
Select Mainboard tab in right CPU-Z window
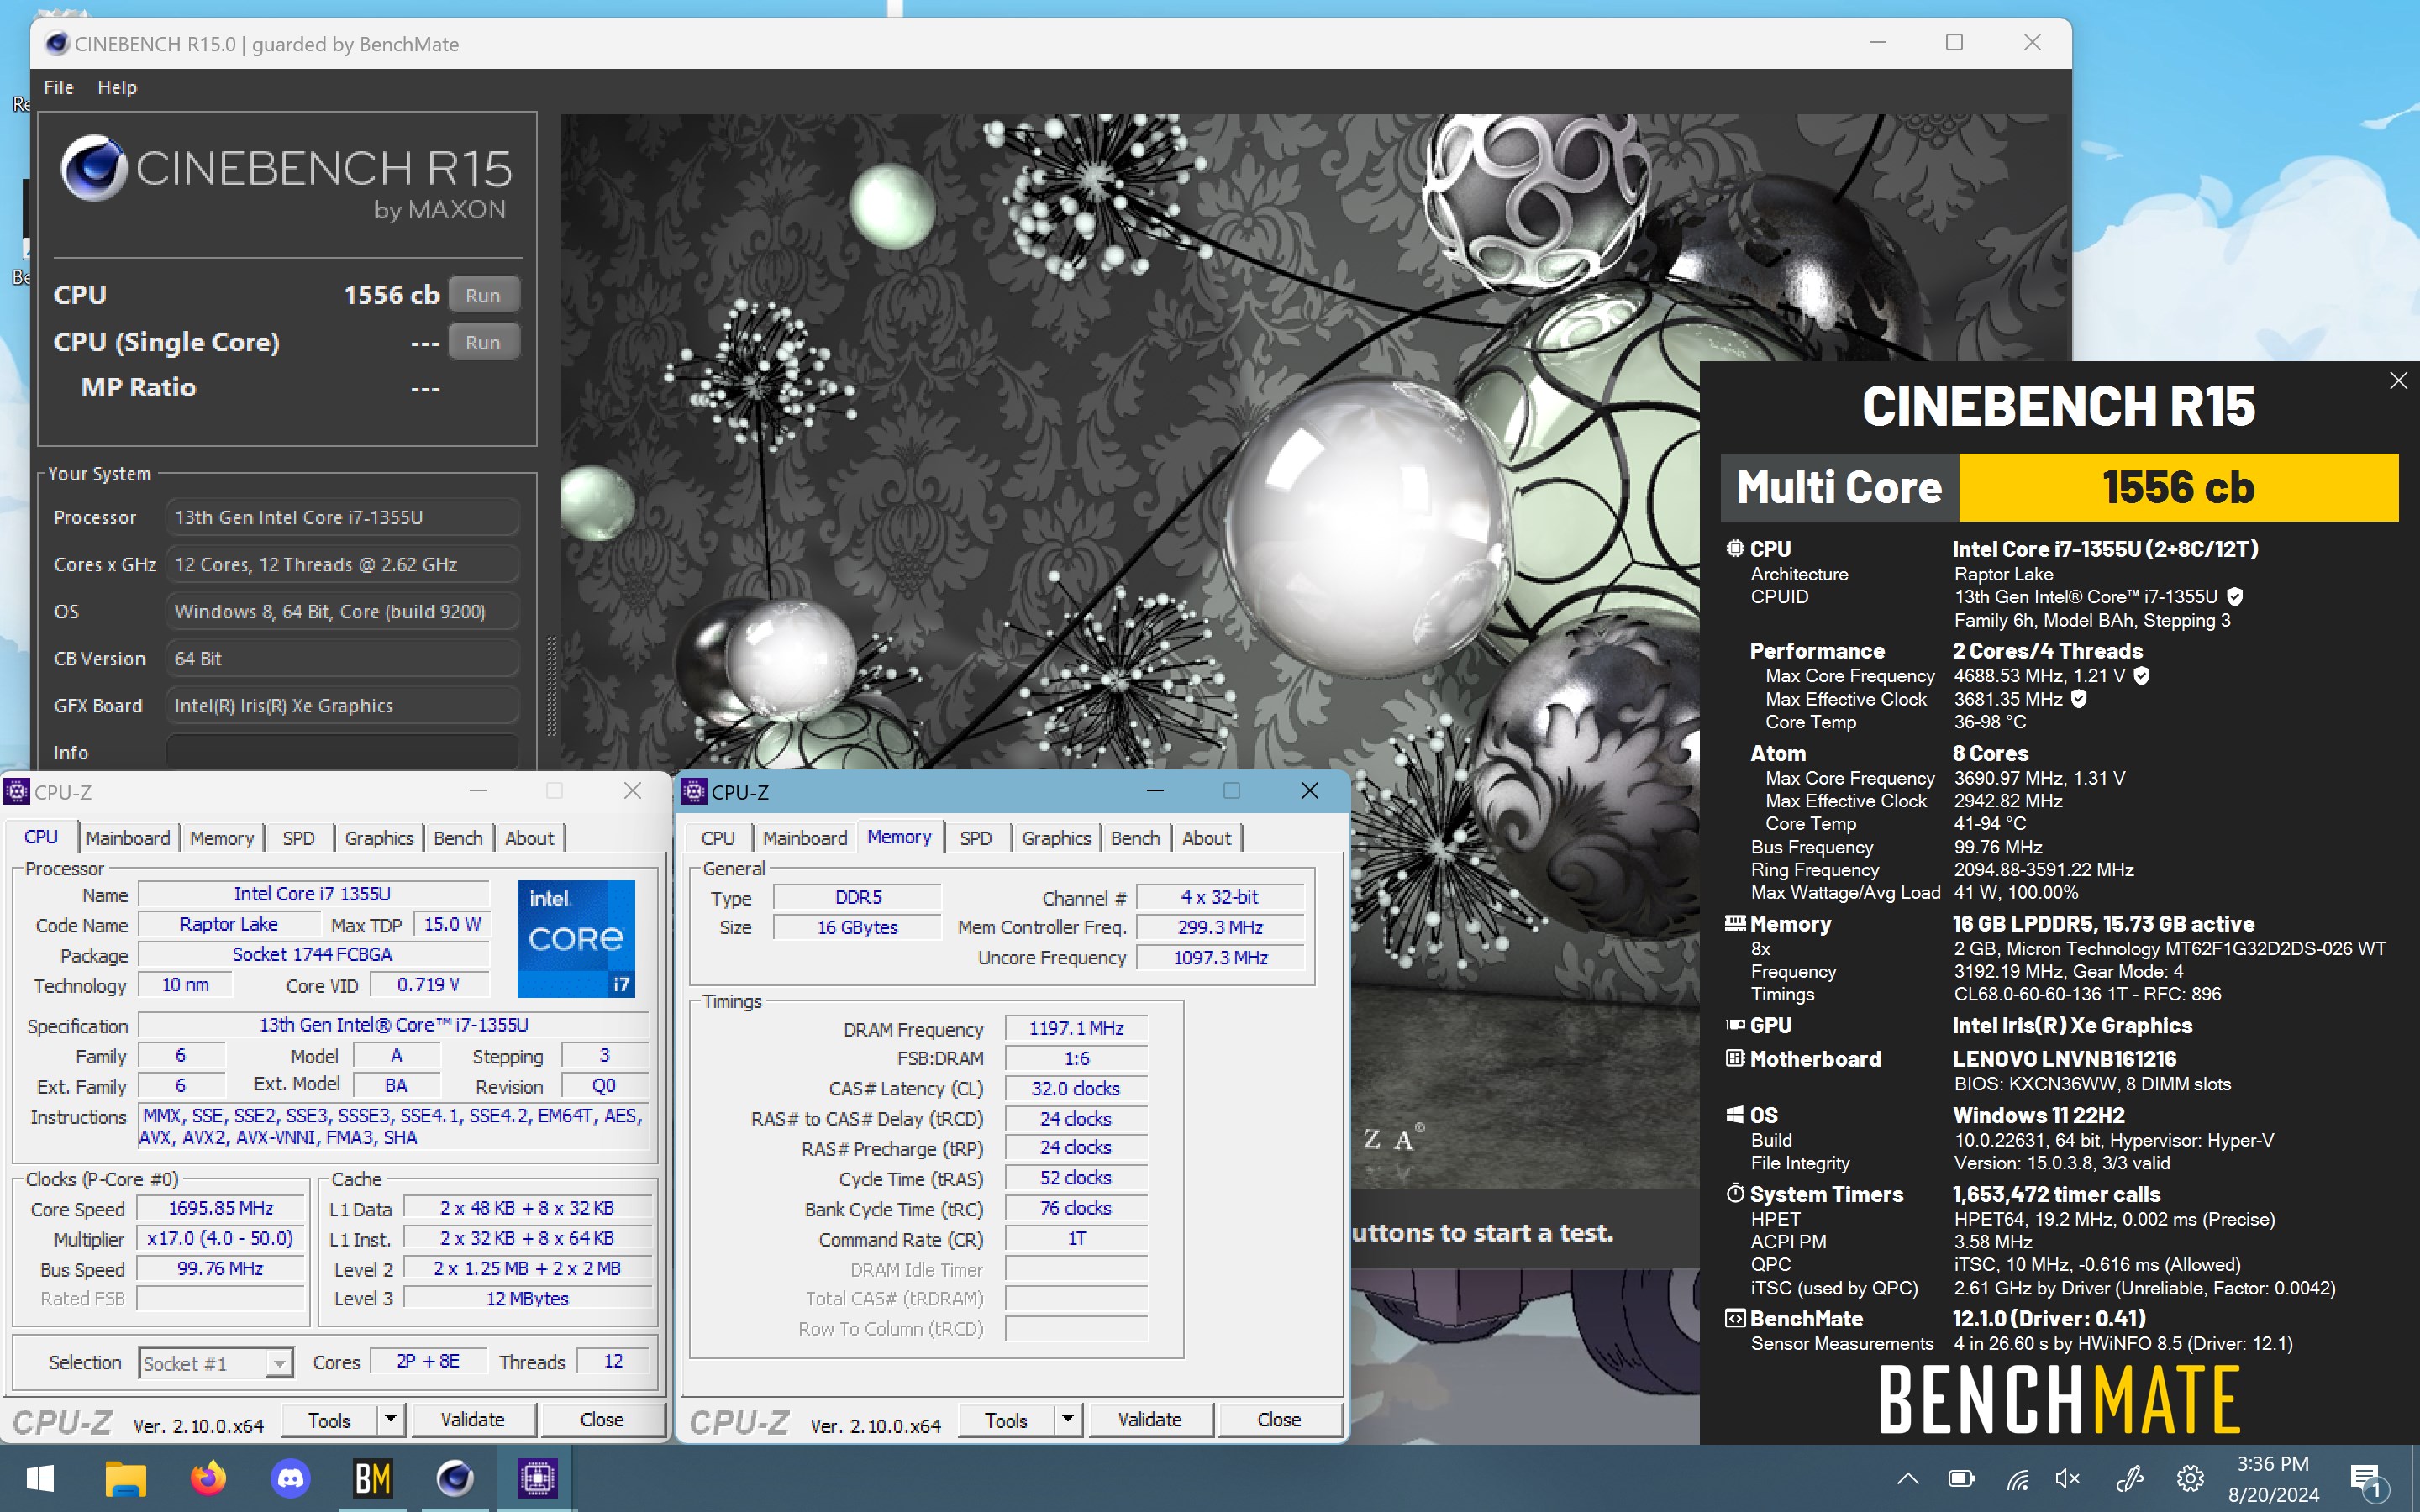click(805, 838)
